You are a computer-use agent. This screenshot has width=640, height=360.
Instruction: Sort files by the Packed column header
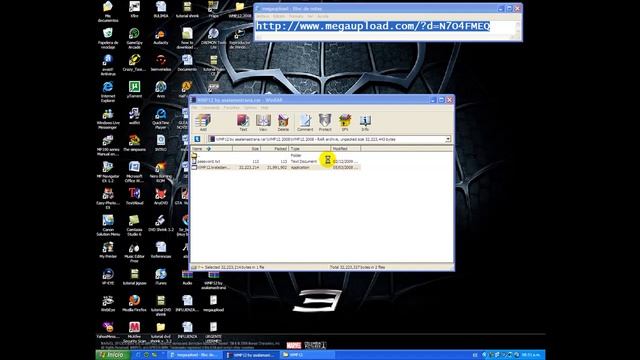275,149
